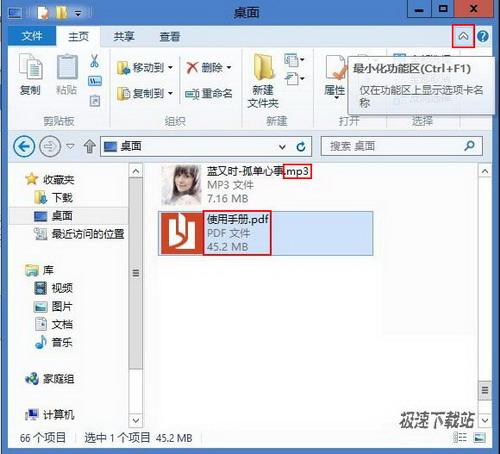Viewport: 500px width, 454px height.
Task: Switch to the View (查看) tab
Action: coord(170,36)
